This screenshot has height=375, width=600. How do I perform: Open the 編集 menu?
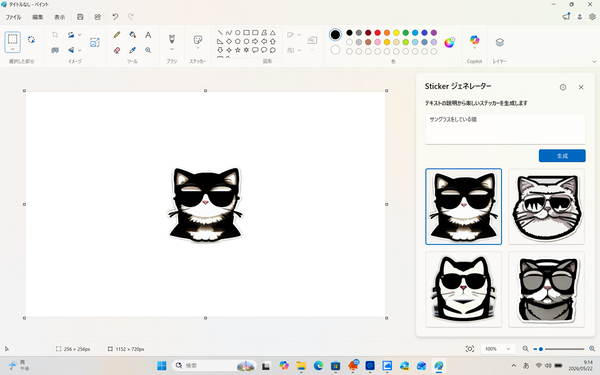(38, 17)
